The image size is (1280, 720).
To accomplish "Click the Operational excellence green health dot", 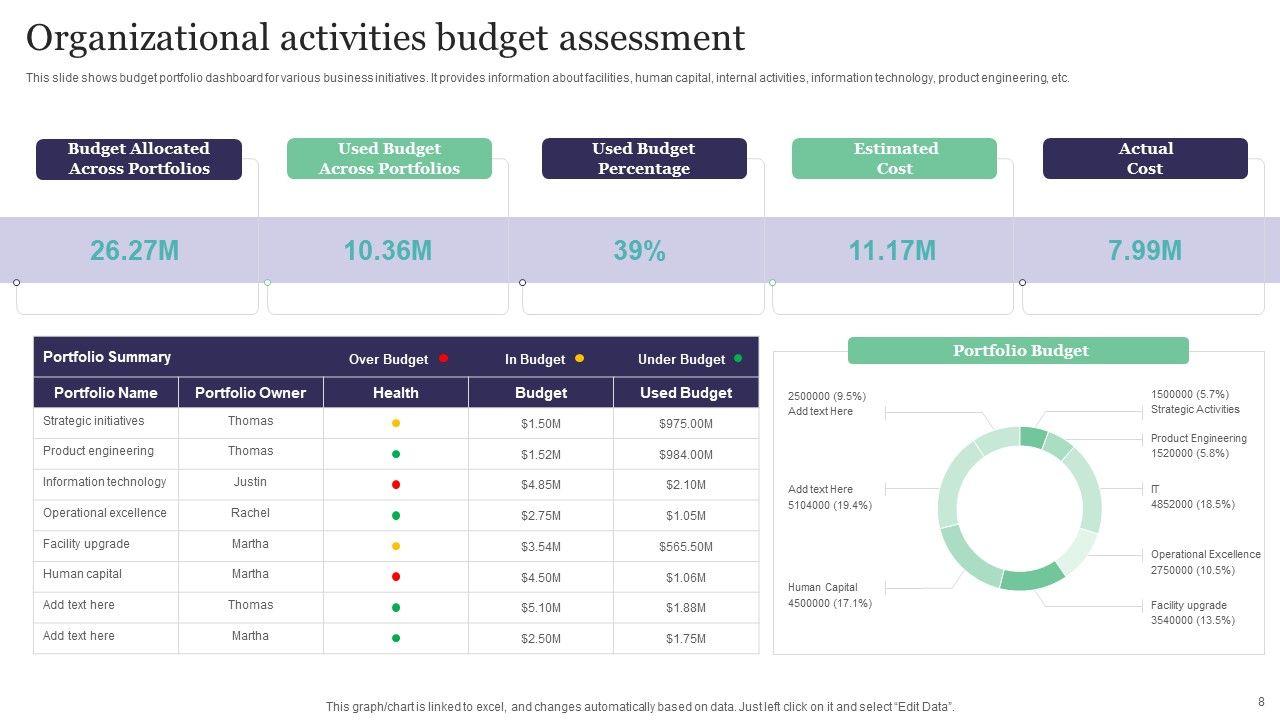I will tap(396, 516).
